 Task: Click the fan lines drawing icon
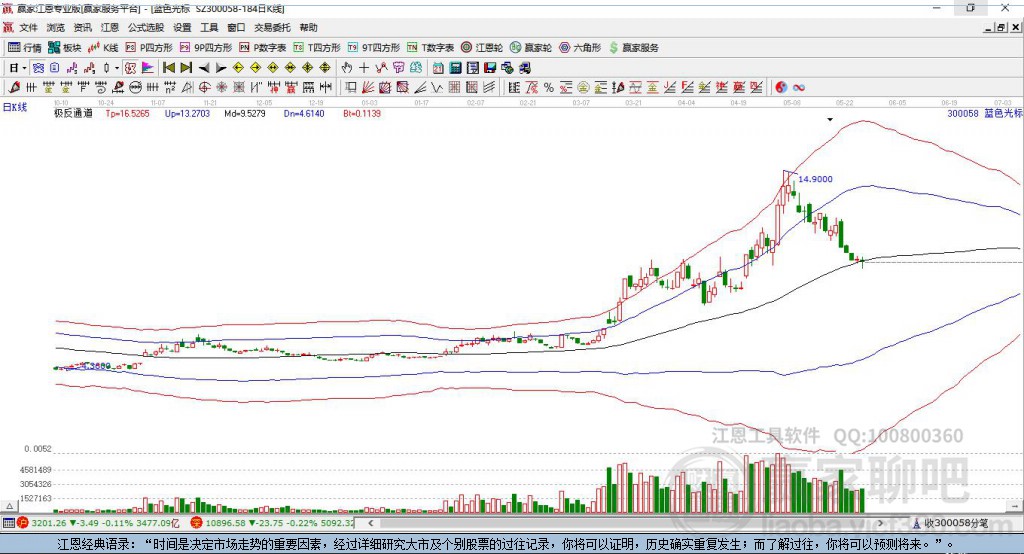pos(368,87)
